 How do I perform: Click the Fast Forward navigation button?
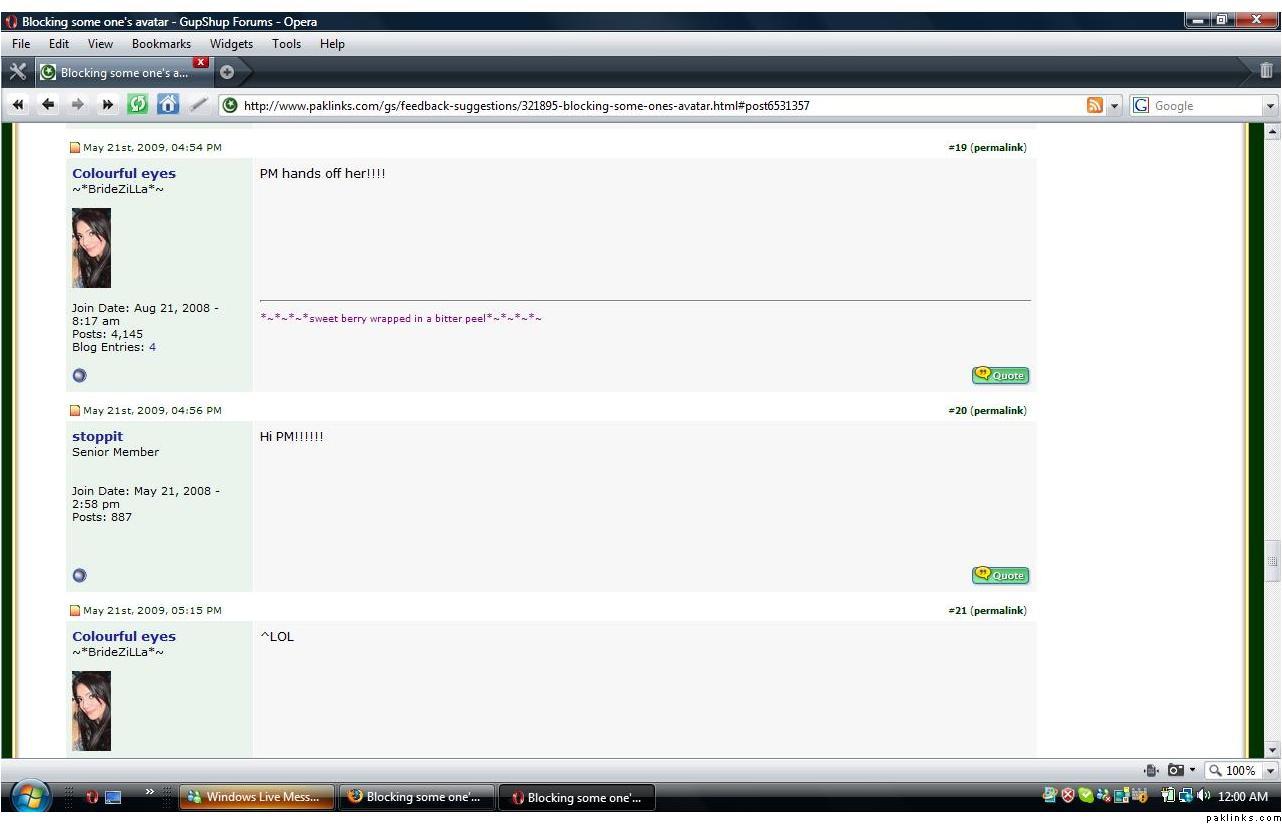tap(108, 105)
